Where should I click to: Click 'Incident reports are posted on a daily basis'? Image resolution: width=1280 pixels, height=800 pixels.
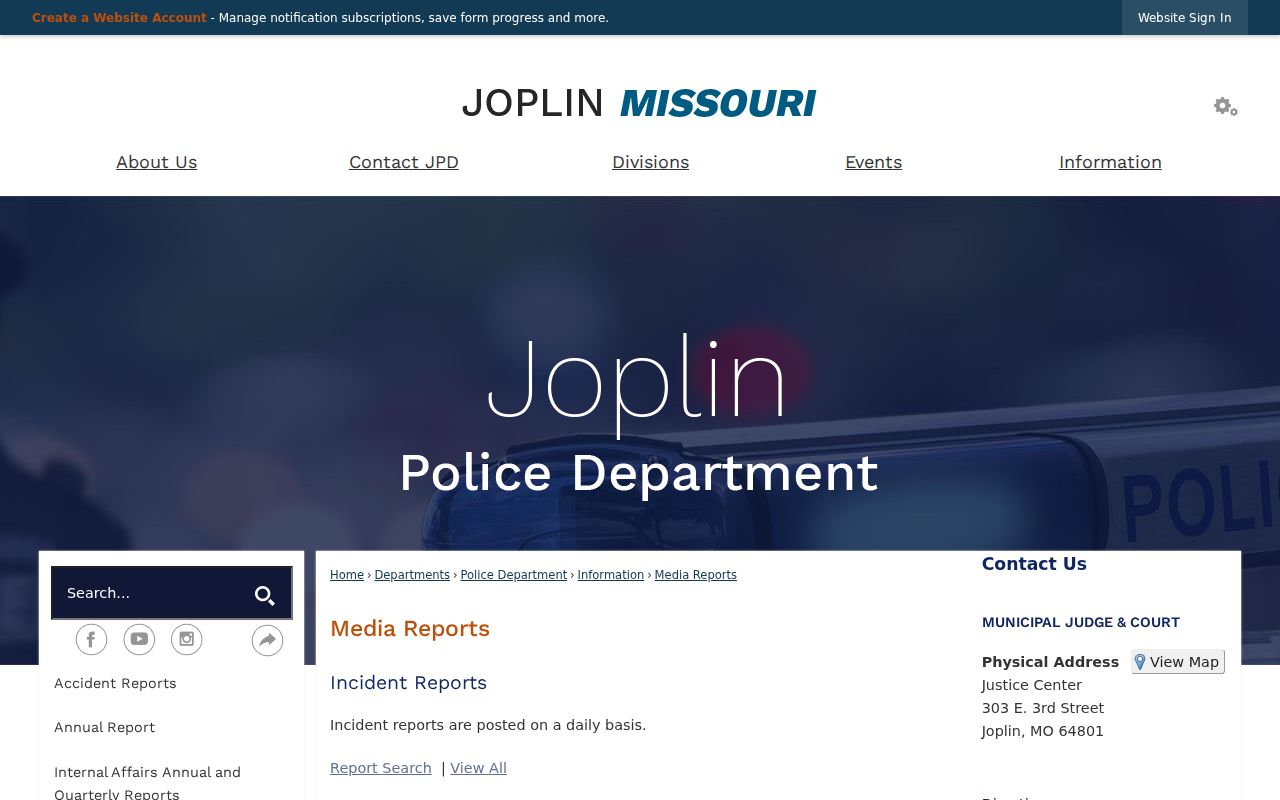point(488,725)
